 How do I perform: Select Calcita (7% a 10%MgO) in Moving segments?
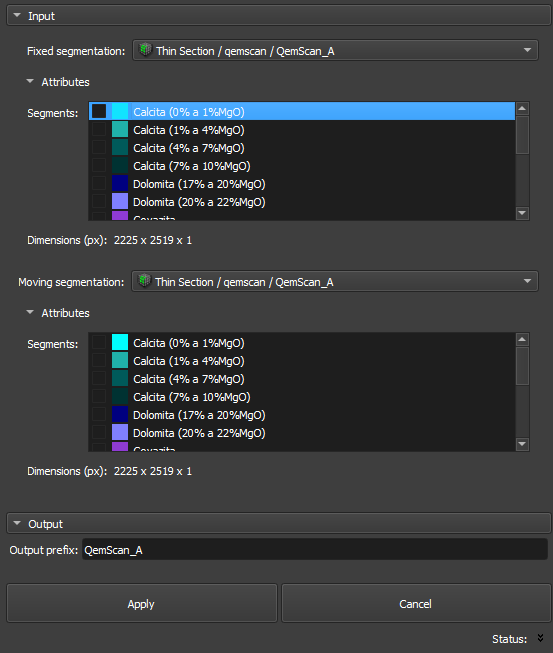(192, 397)
